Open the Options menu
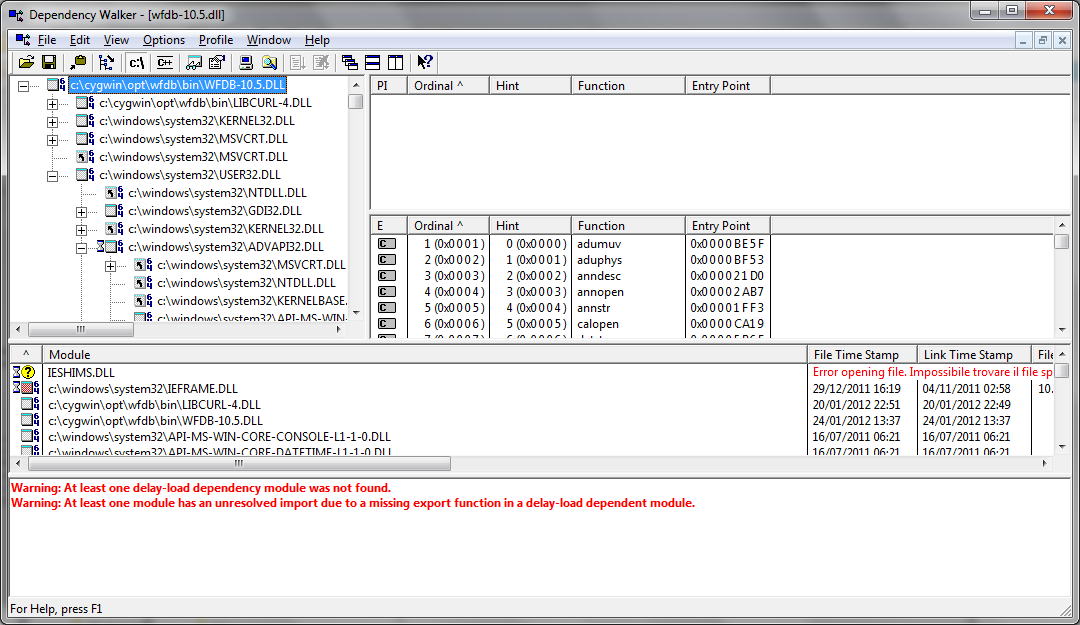This screenshot has width=1080, height=625. tap(163, 40)
